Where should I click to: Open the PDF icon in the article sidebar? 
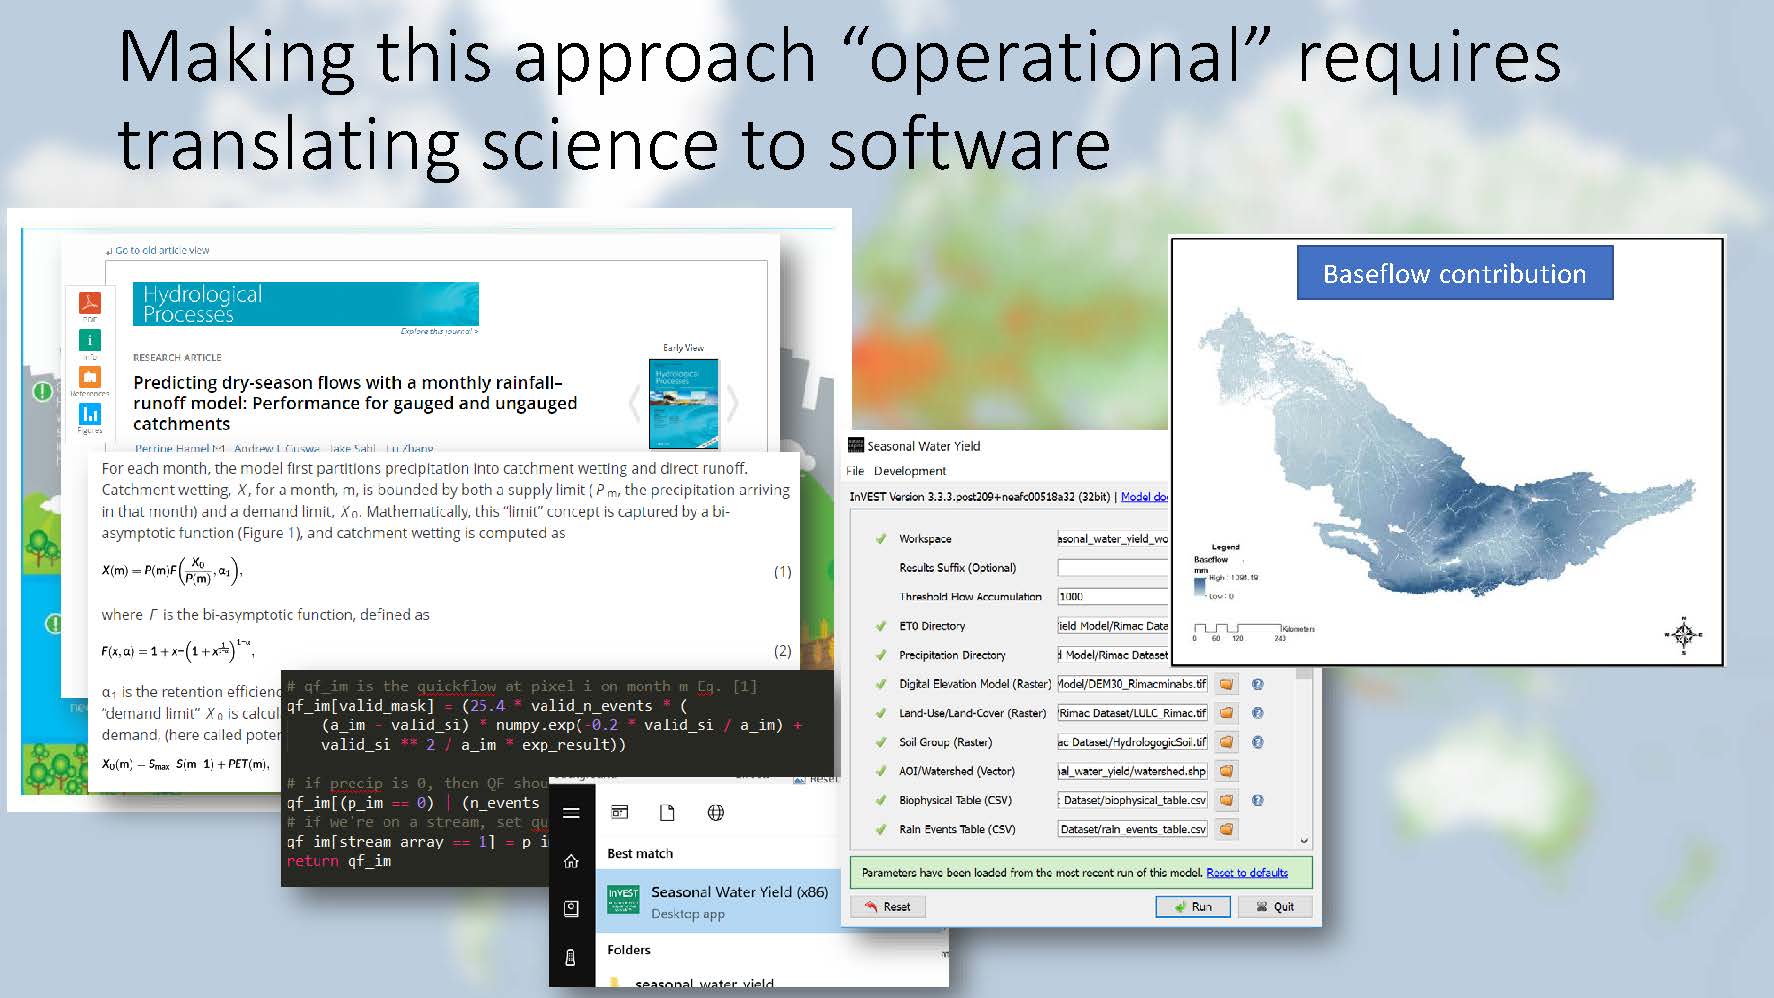tap(90, 303)
